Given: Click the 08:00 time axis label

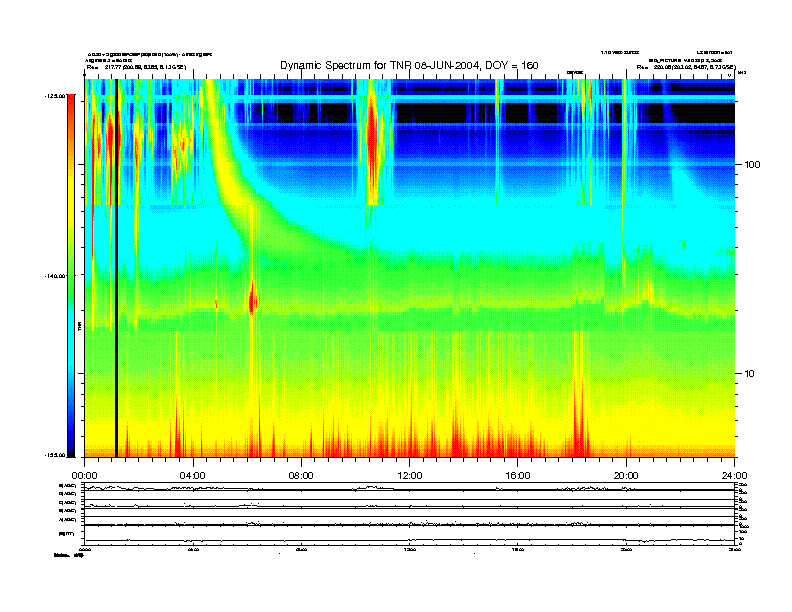Looking at the screenshot, I should click(301, 476).
